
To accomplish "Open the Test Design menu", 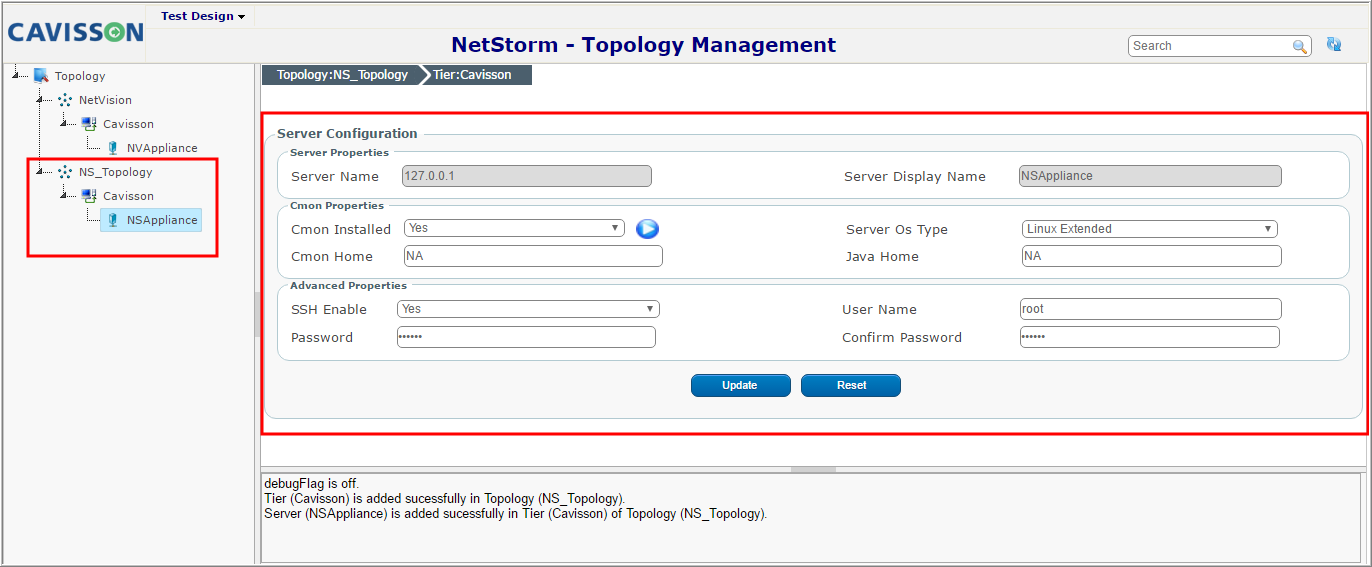I will click(x=203, y=16).
